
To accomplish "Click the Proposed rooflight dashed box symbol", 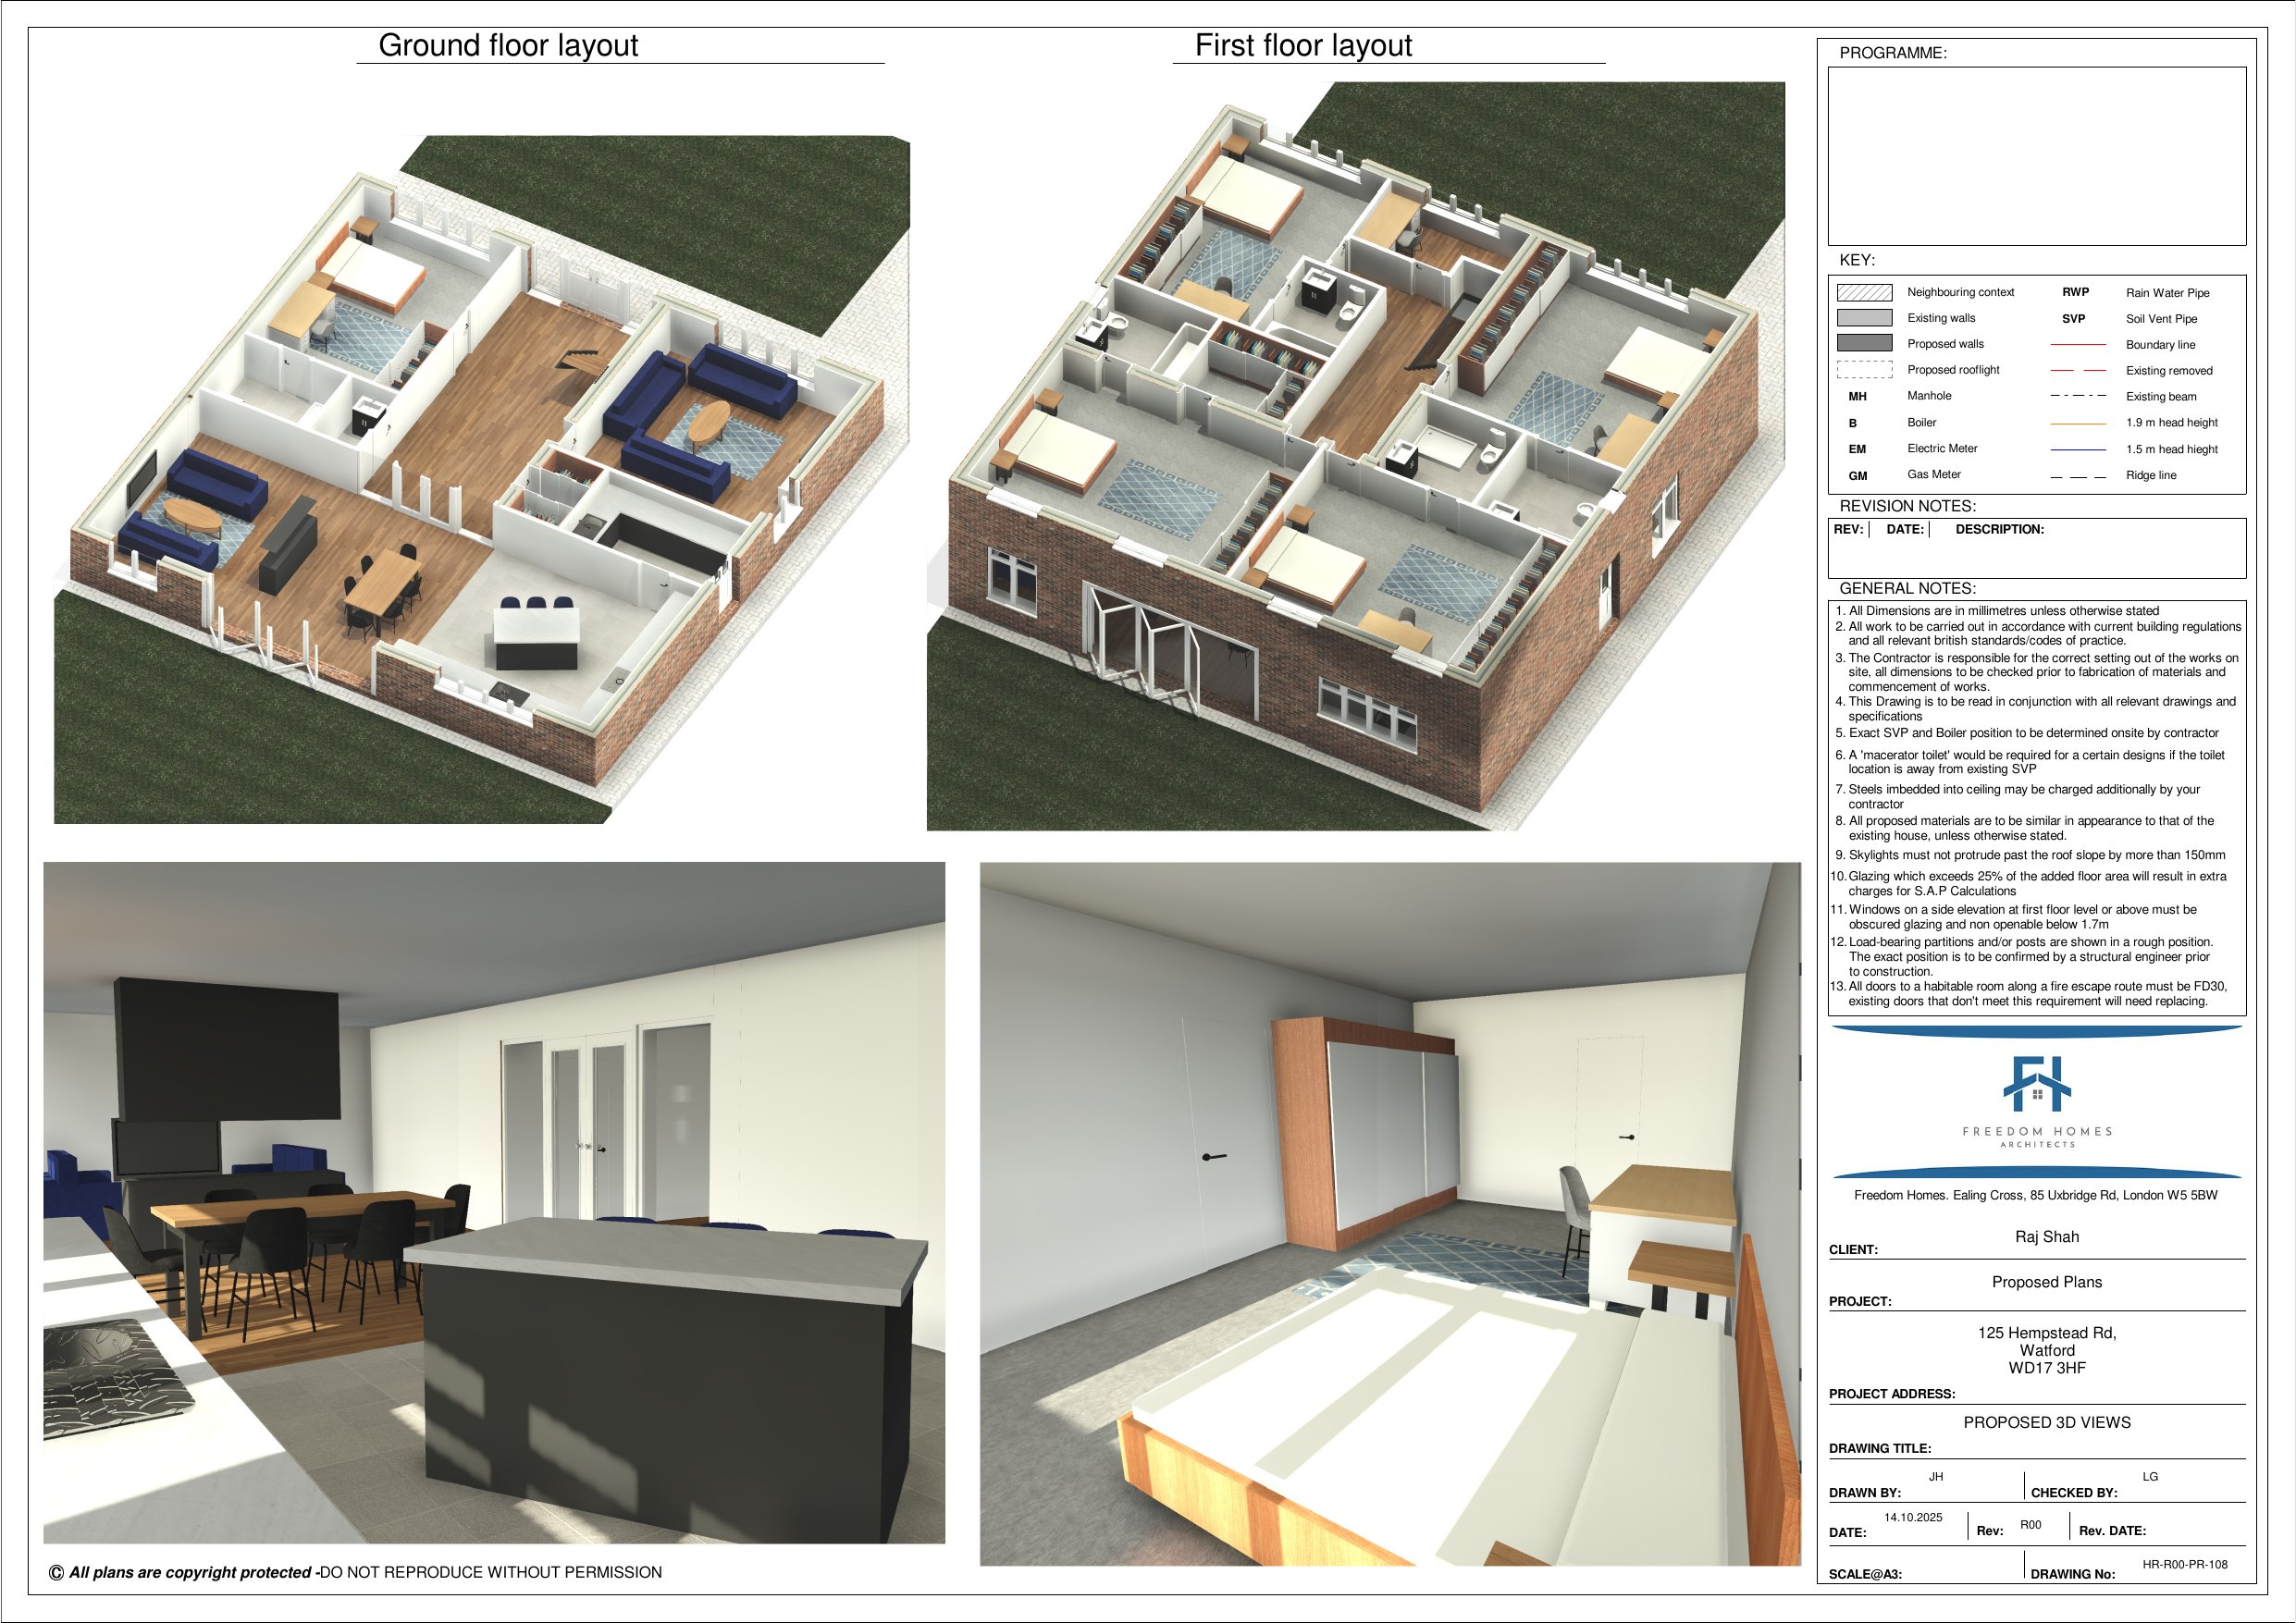I will pos(1864,370).
